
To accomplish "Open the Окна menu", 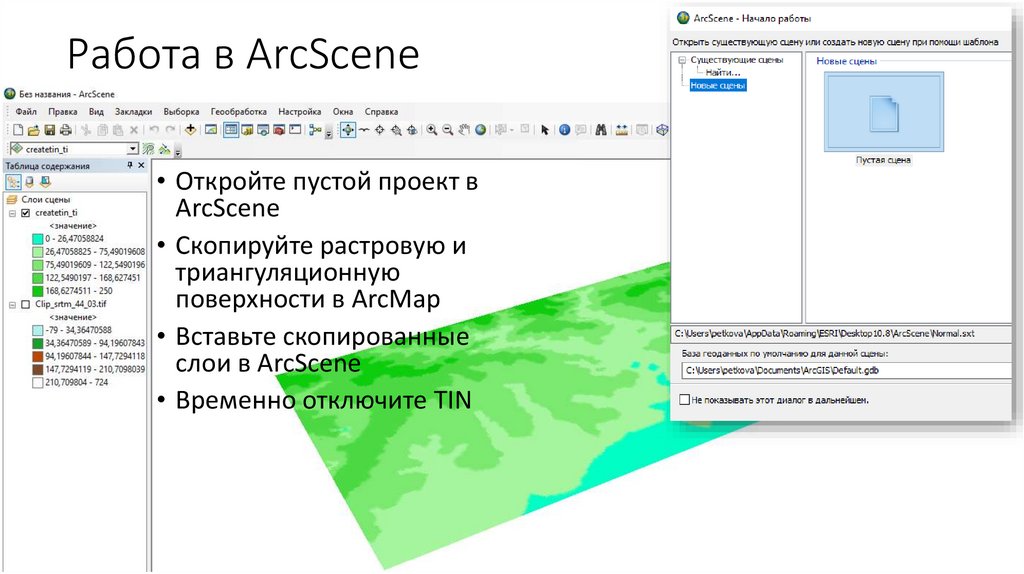I will (x=343, y=112).
